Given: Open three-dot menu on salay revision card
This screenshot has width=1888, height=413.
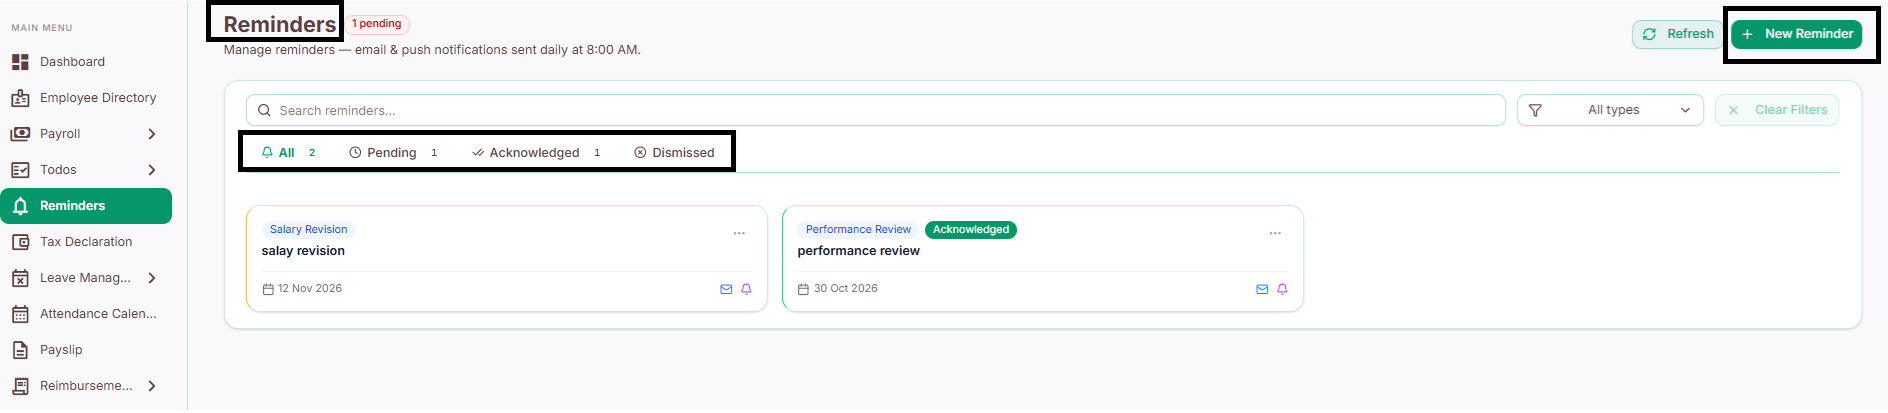Looking at the screenshot, I should tap(739, 233).
